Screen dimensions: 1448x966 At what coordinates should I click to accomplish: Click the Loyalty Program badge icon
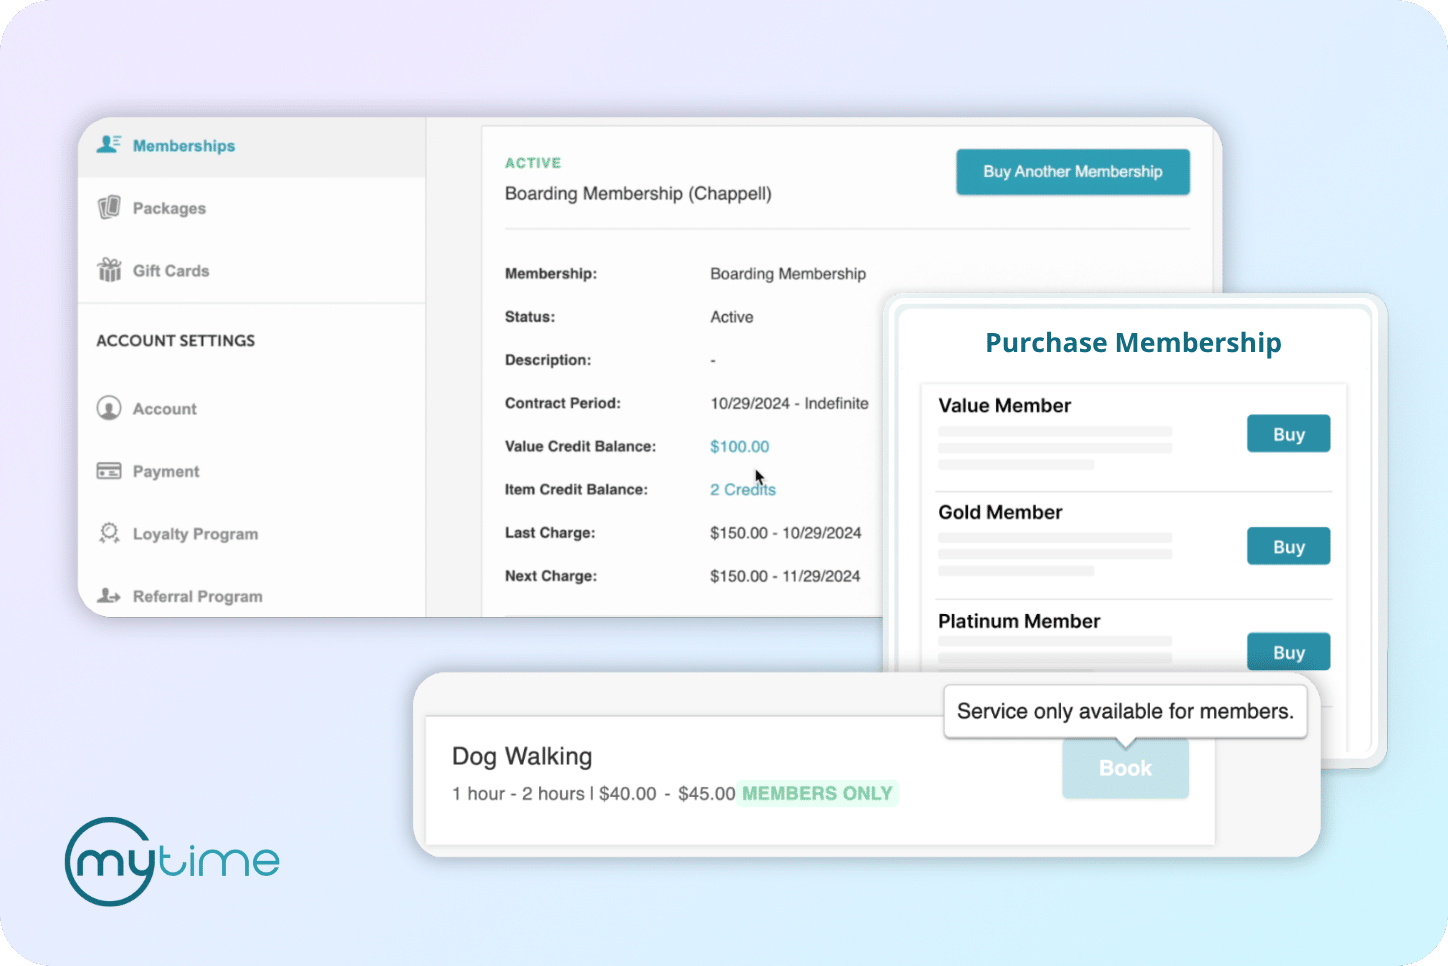pyautogui.click(x=109, y=533)
